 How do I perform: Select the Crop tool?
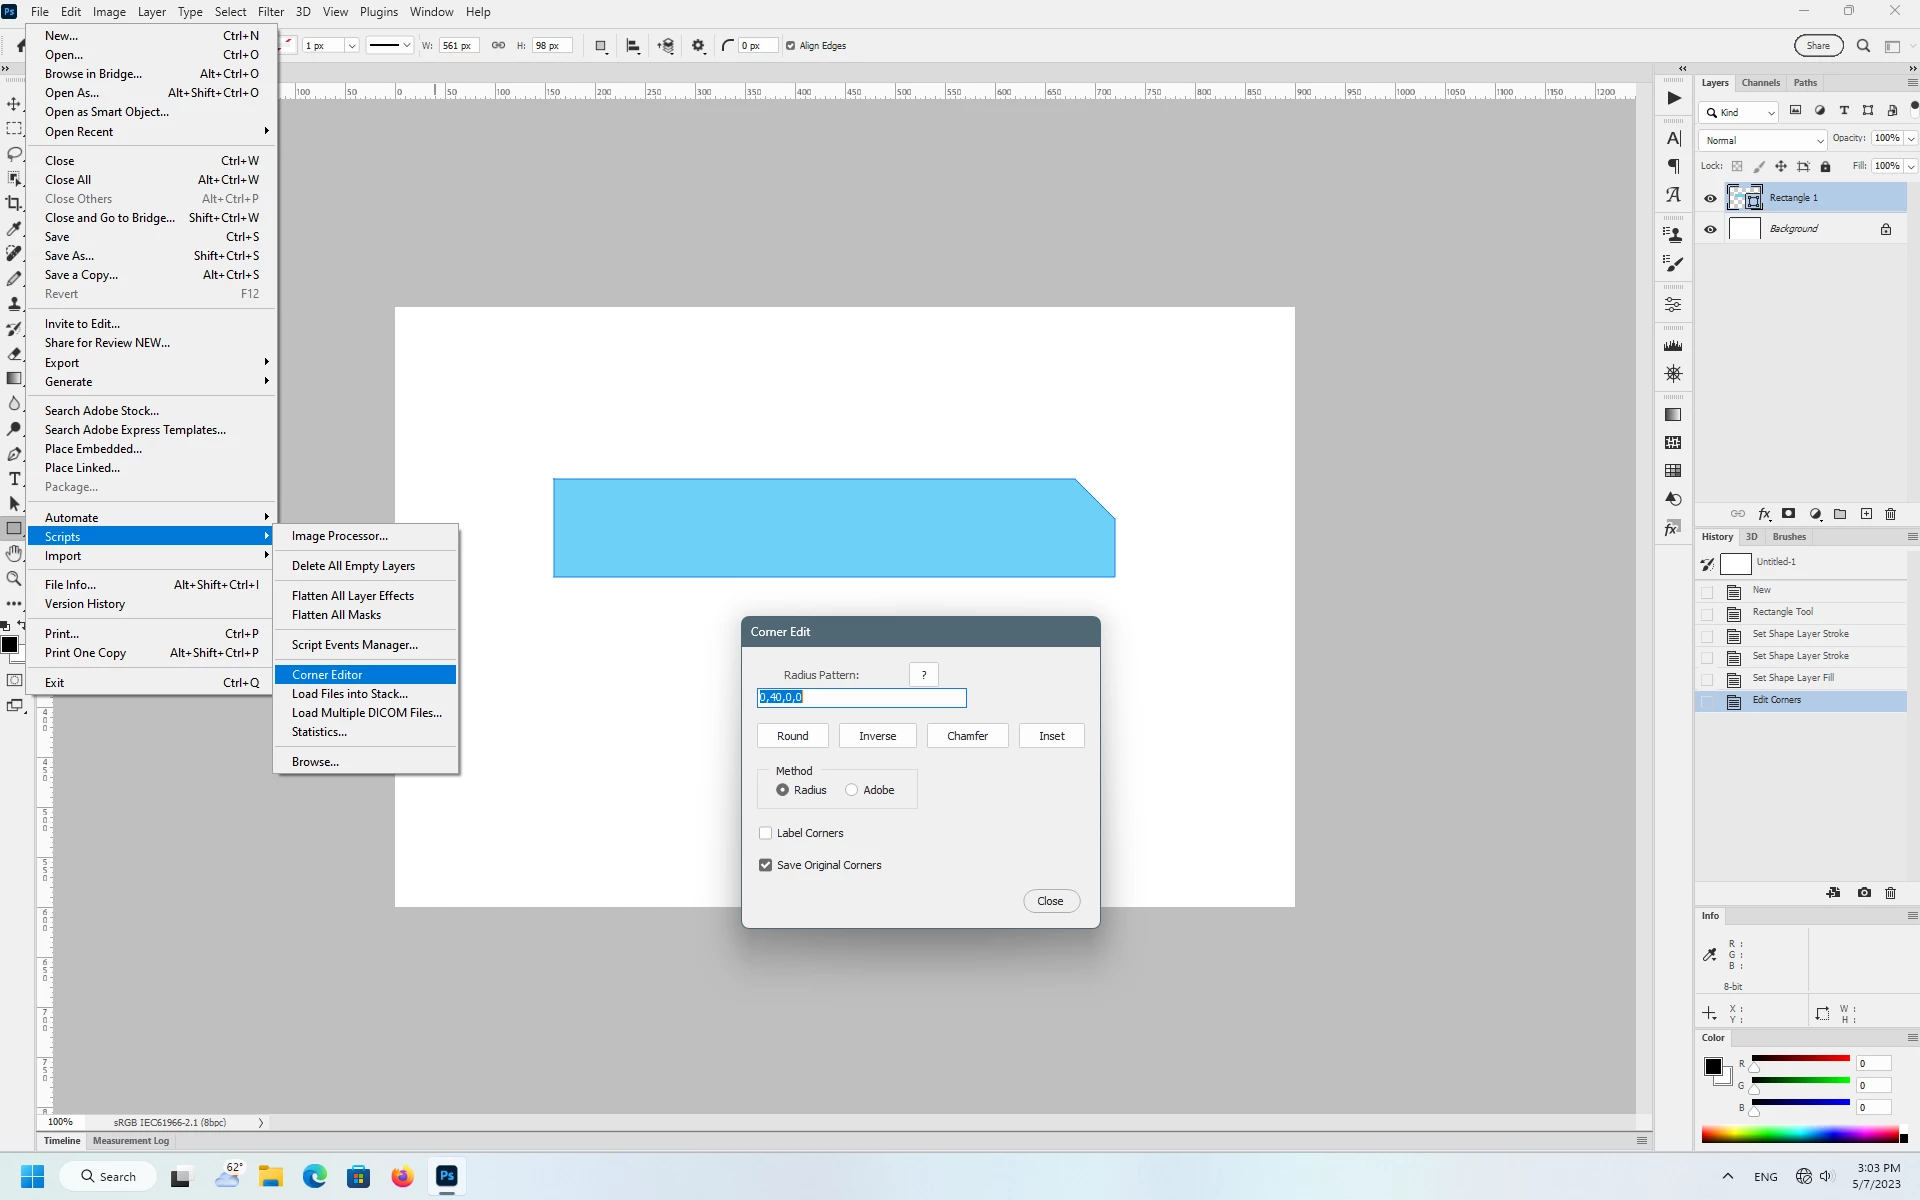click(x=14, y=203)
